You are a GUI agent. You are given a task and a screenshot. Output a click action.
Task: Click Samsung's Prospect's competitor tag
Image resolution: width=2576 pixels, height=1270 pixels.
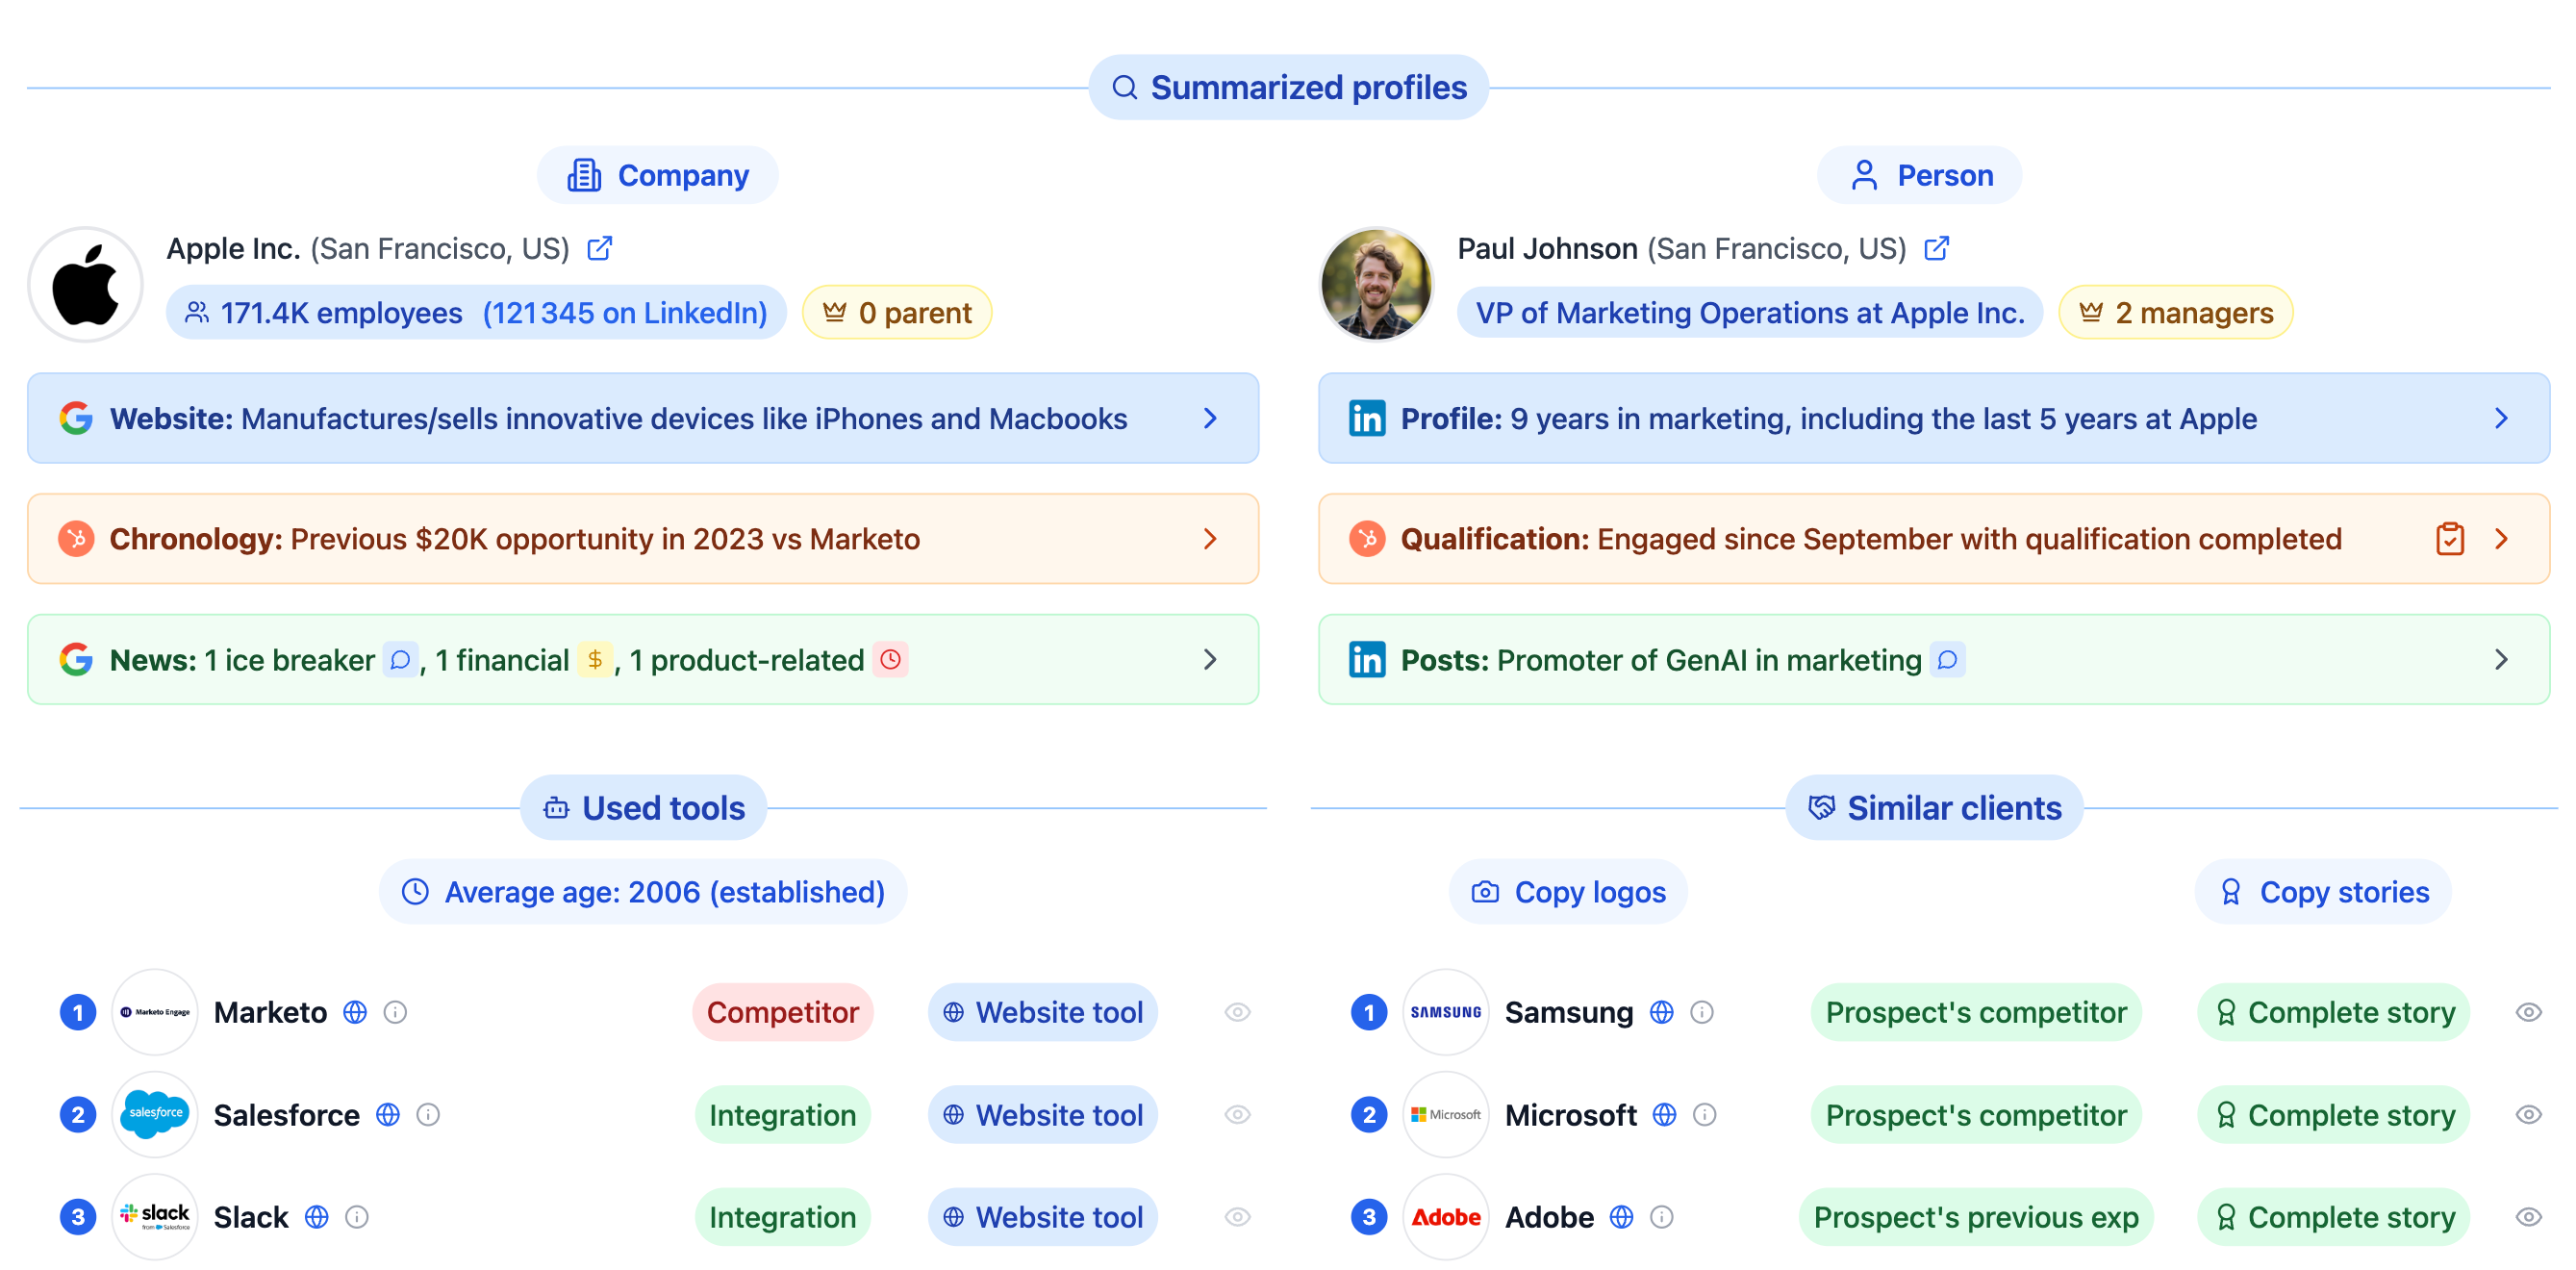pyautogui.click(x=1976, y=1012)
